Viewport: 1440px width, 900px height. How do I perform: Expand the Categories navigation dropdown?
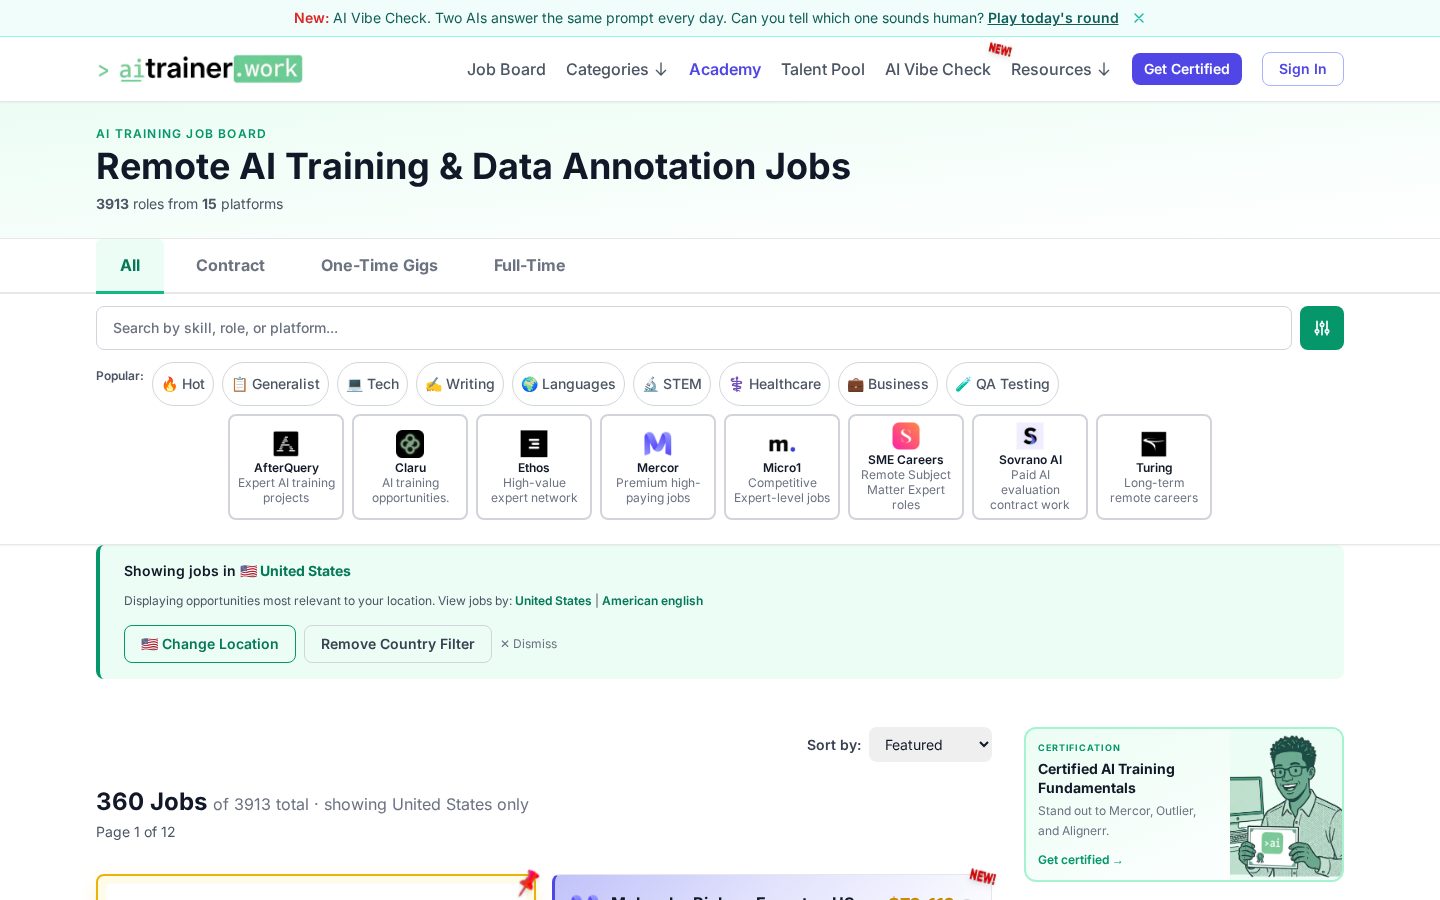pos(616,69)
